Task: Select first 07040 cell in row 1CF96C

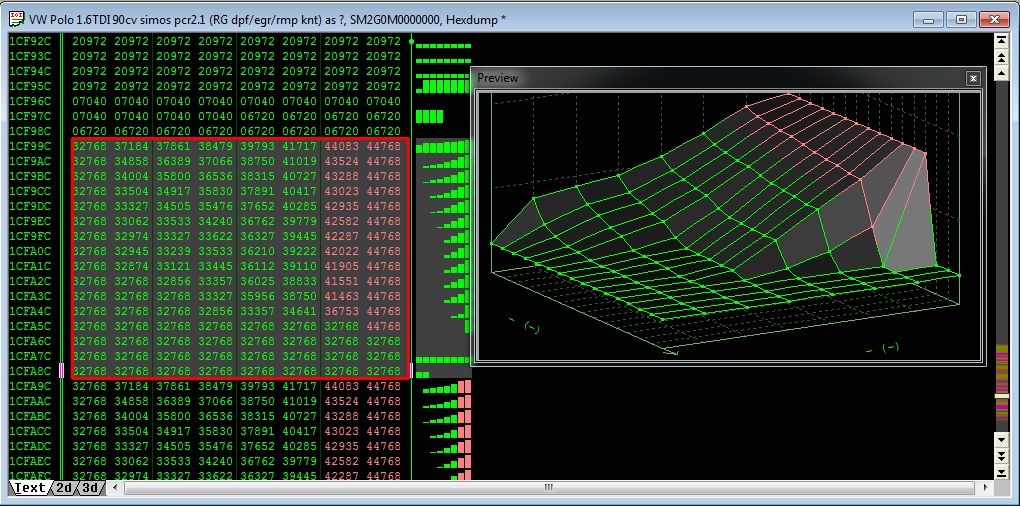Action: (x=89, y=101)
